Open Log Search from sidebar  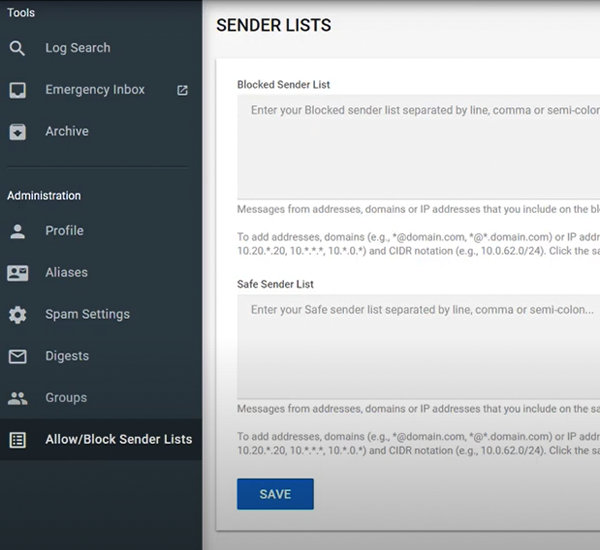[x=101, y=48]
